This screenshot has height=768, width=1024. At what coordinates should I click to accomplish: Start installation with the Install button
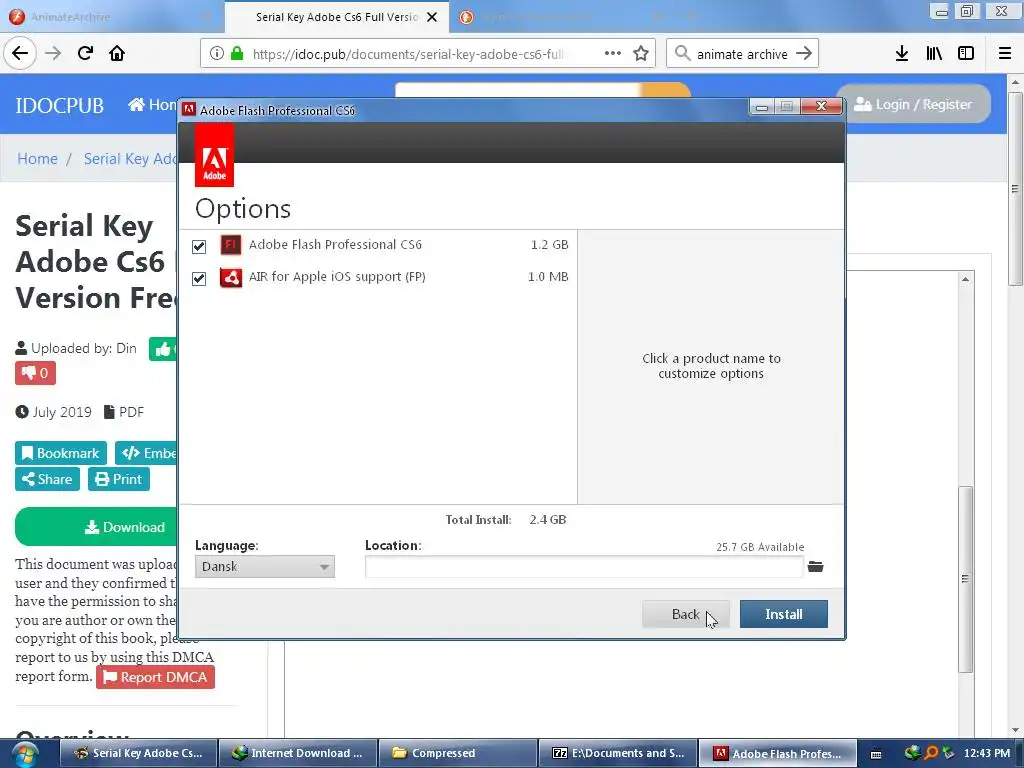click(x=784, y=614)
